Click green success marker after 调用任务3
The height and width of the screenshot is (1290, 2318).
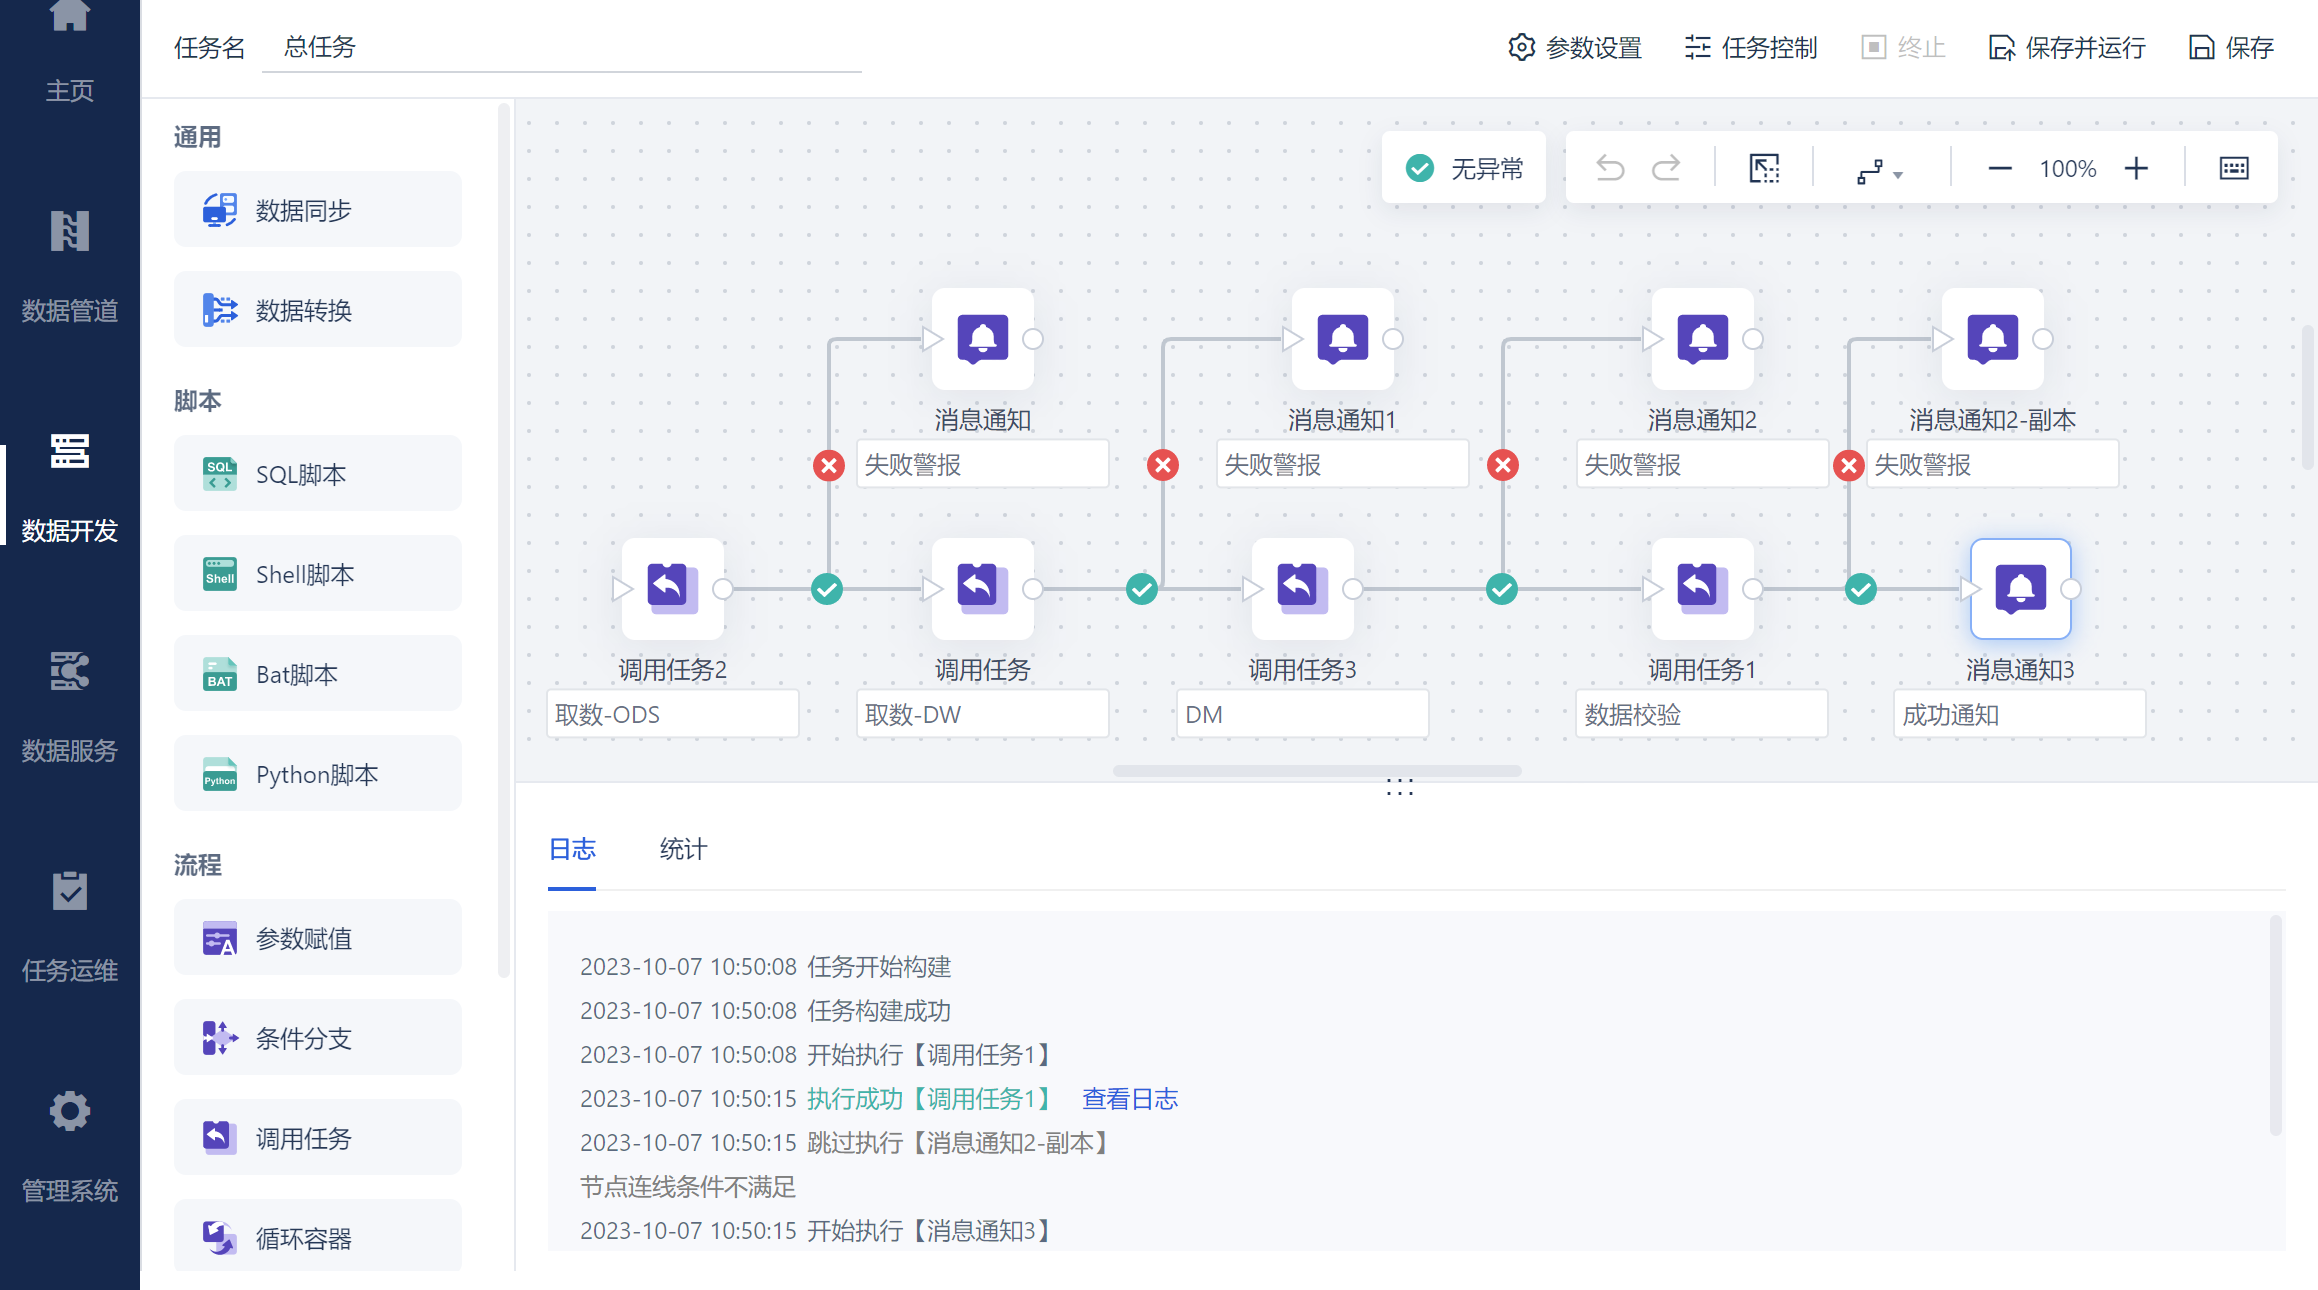click(x=1501, y=589)
